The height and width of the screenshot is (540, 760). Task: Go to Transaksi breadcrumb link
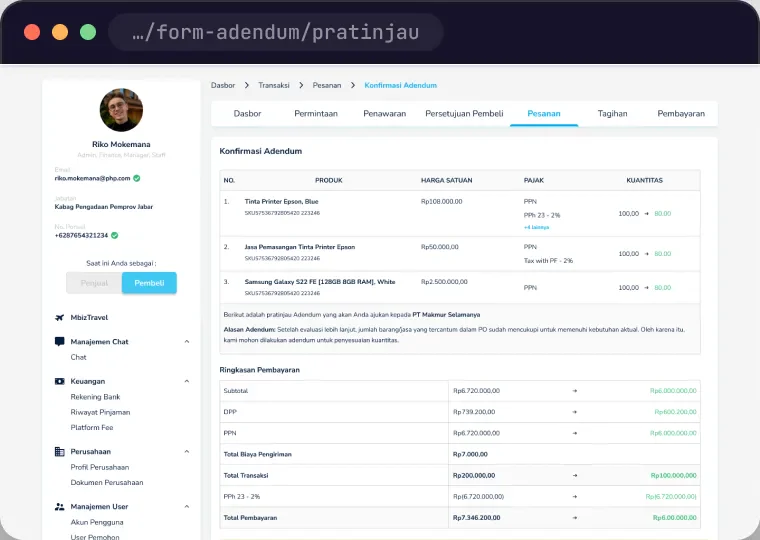click(274, 85)
